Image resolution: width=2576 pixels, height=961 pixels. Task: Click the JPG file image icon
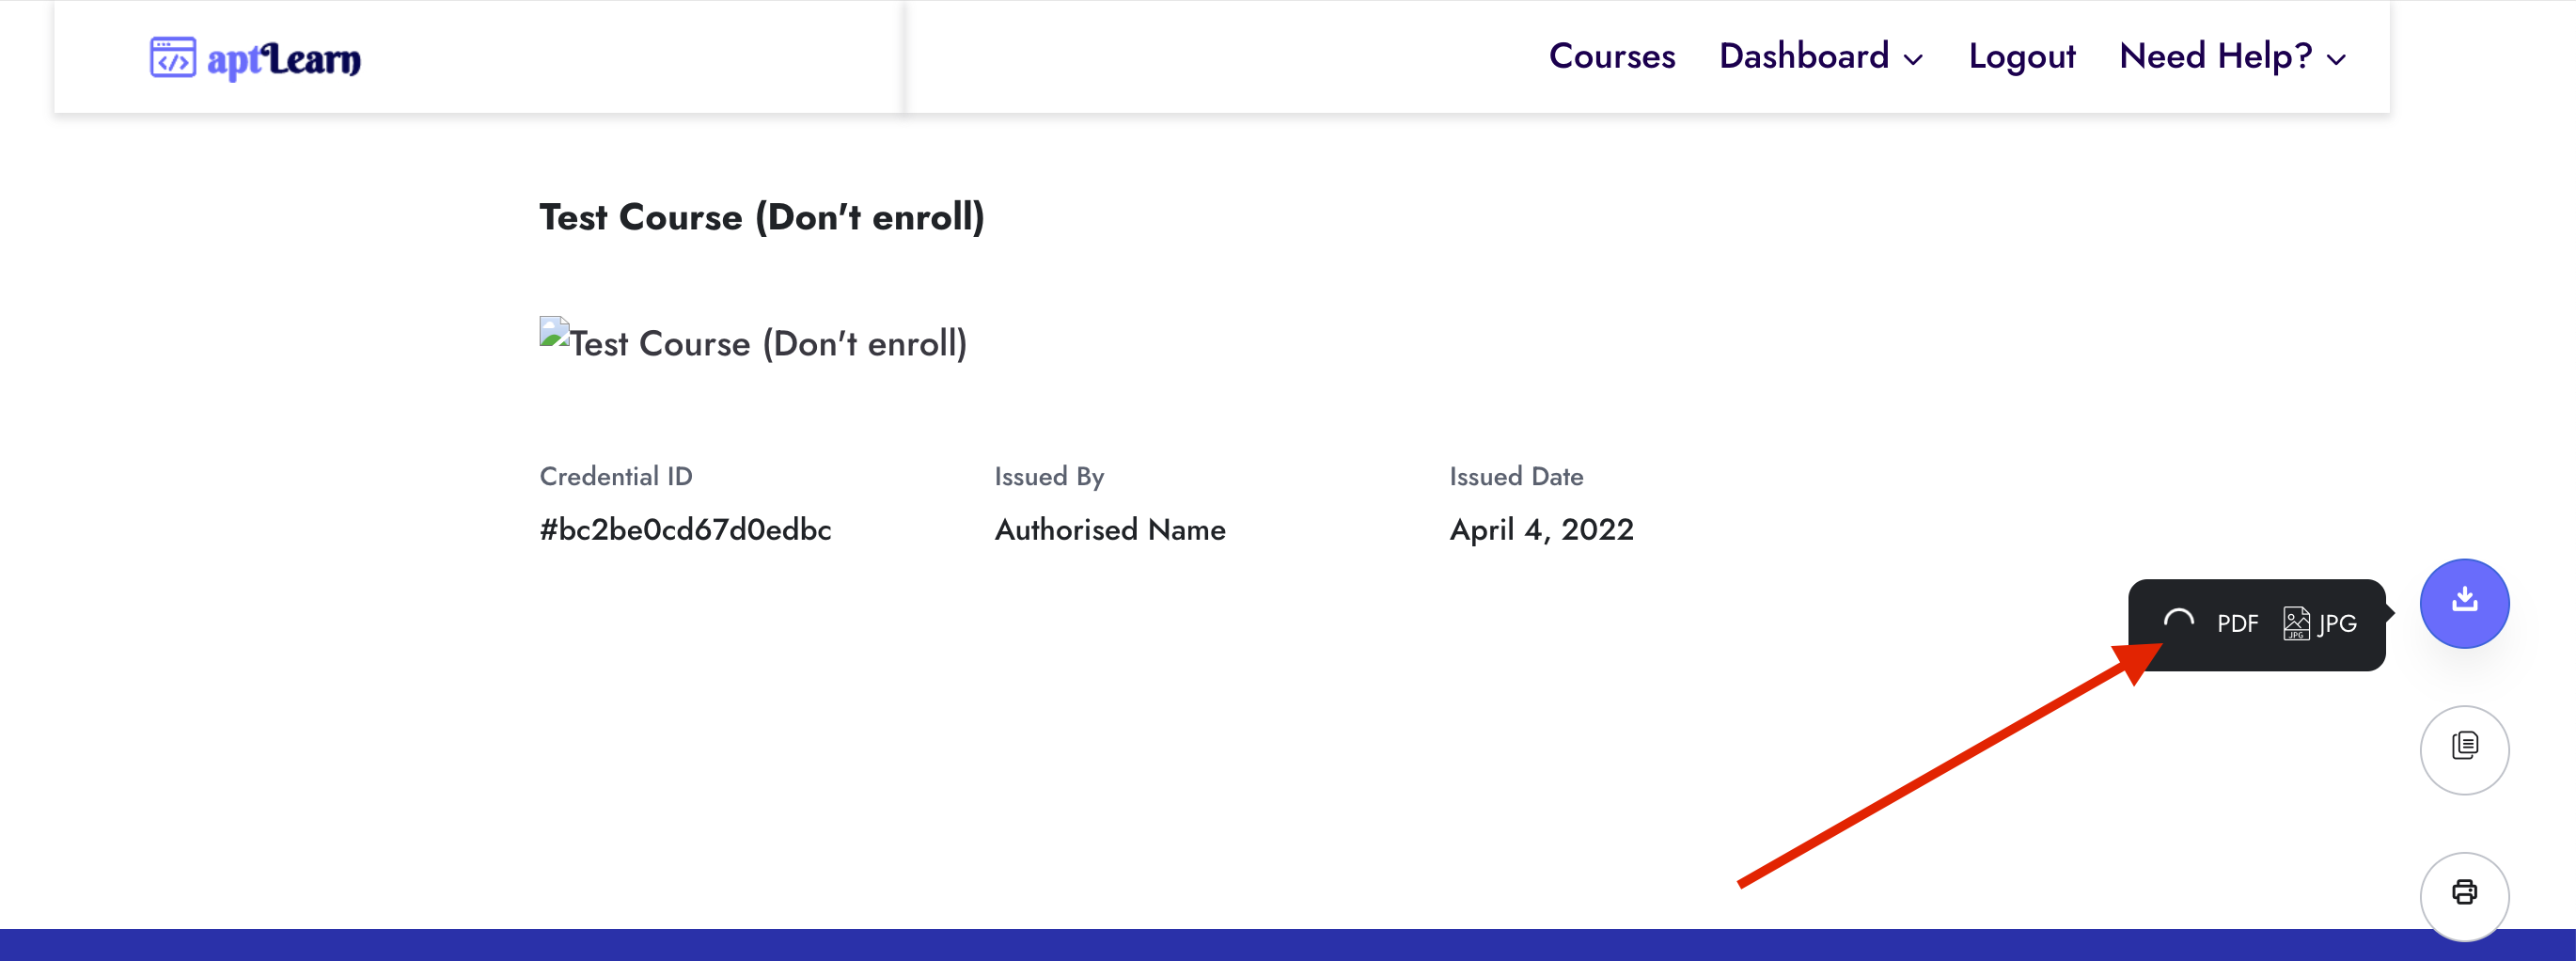click(x=2296, y=623)
